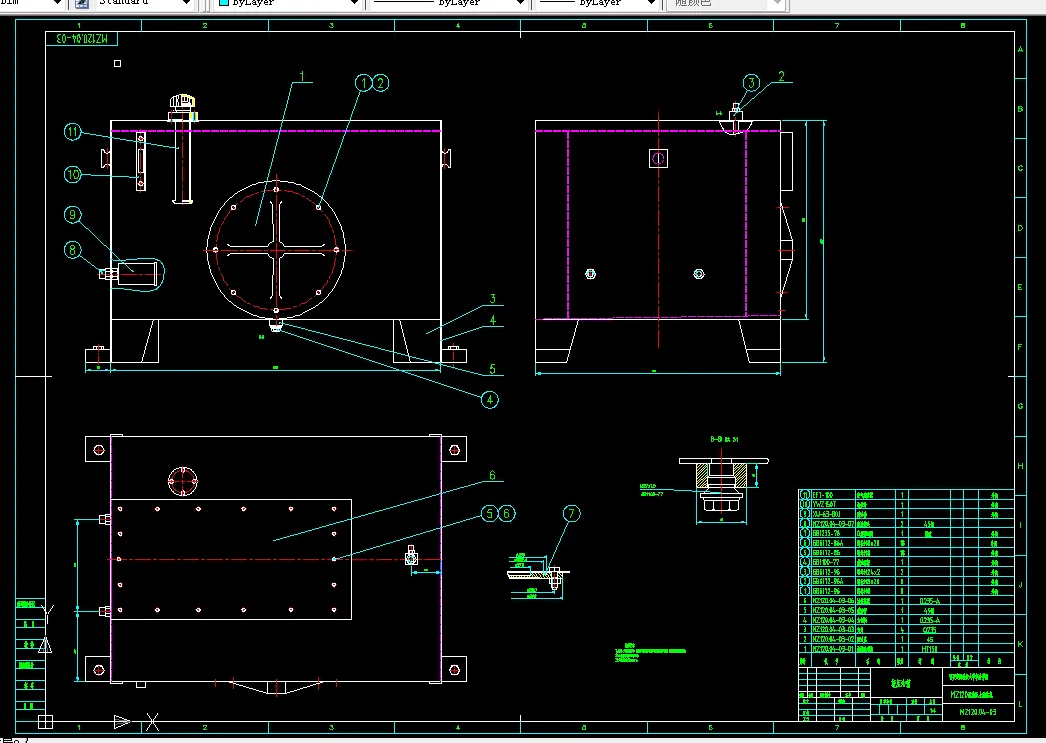
Task: Select balloon 7 near the bolt detail
Action: [572, 514]
